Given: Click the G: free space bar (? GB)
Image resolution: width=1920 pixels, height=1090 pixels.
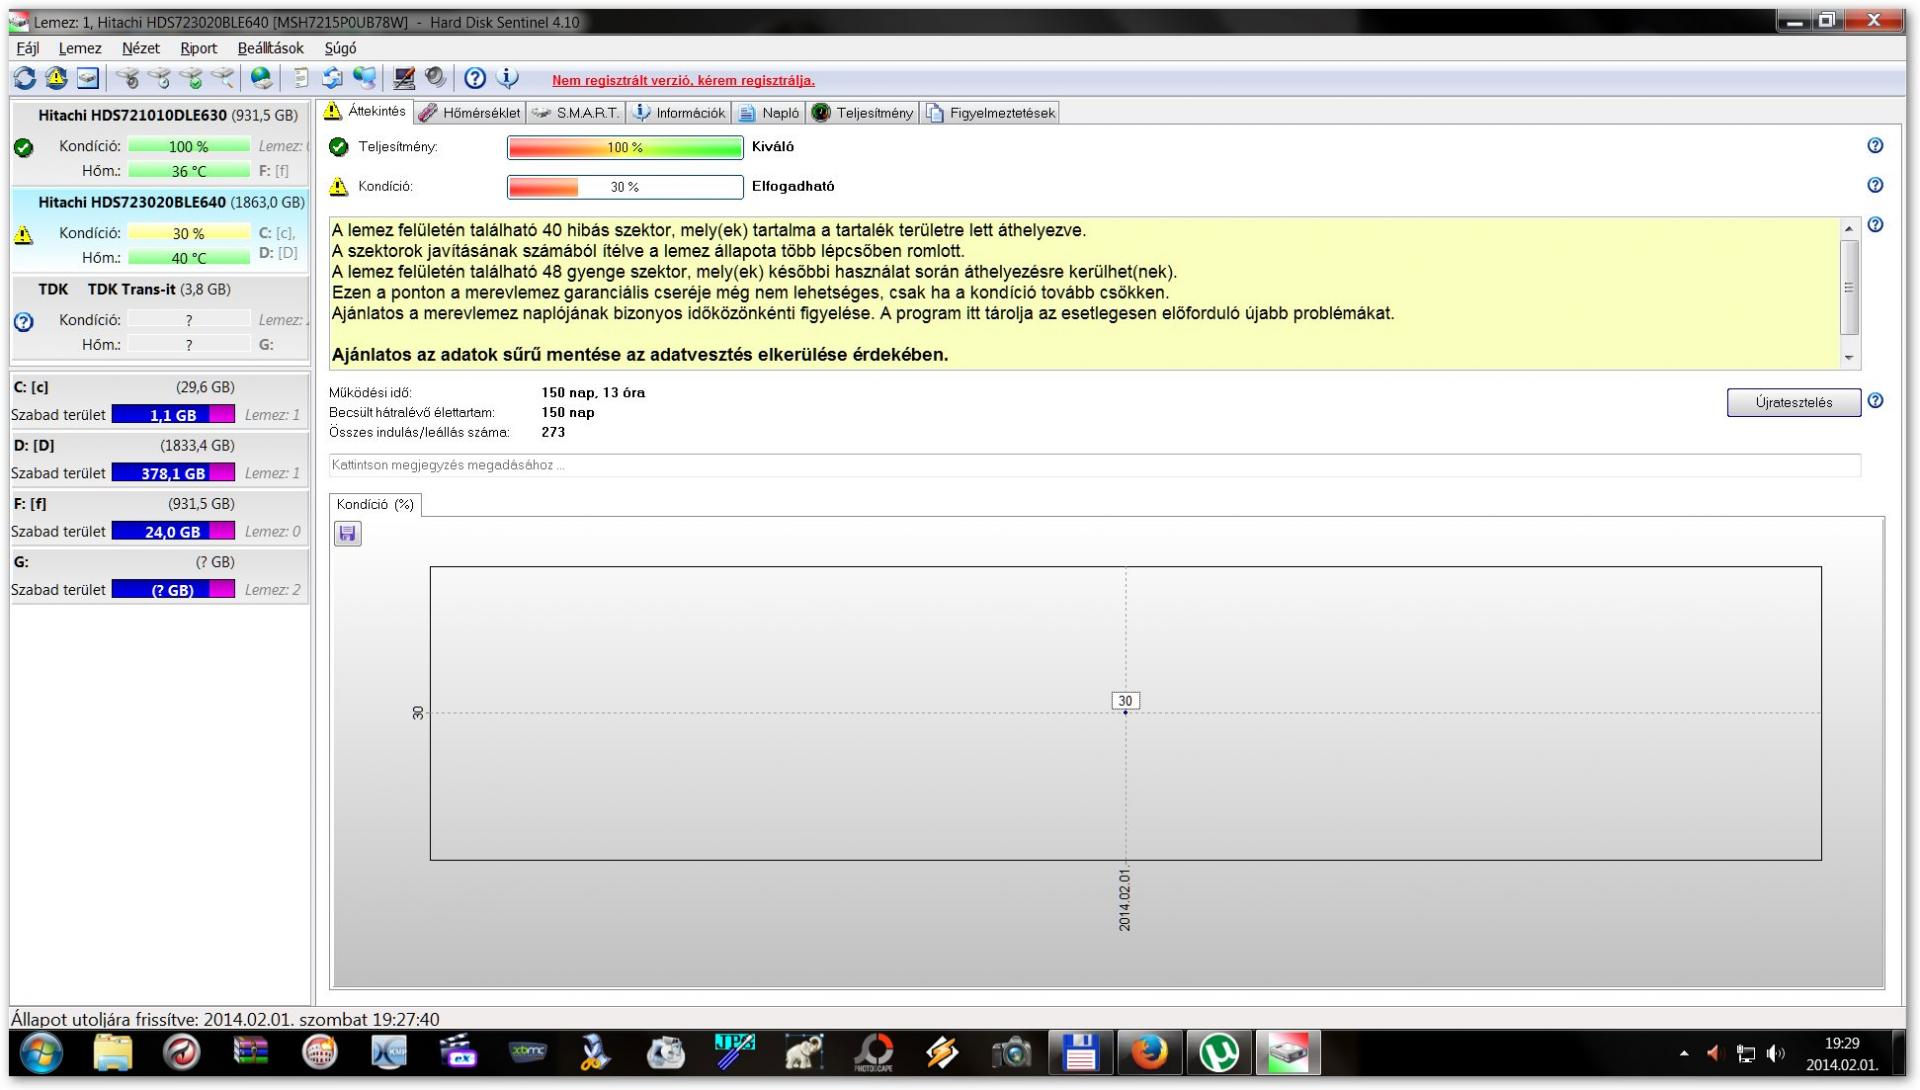Looking at the screenshot, I should [x=173, y=589].
